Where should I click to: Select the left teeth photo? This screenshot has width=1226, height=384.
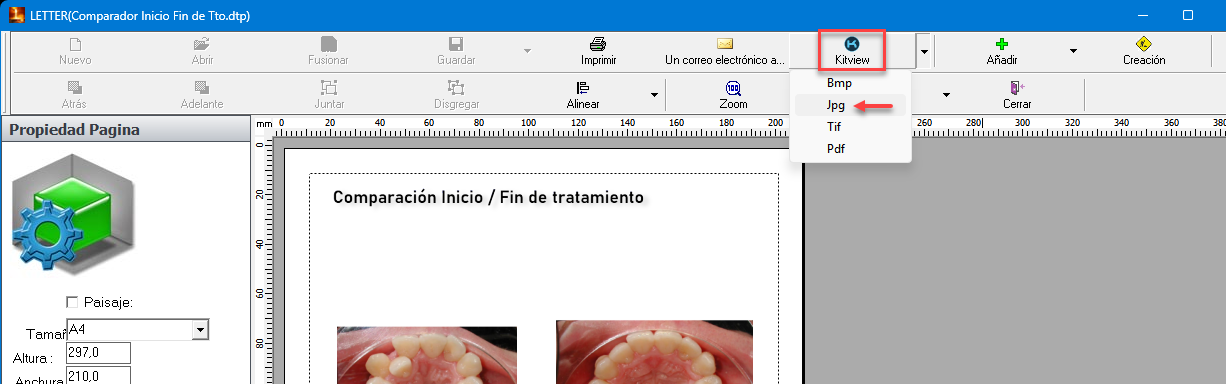pyautogui.click(x=427, y=355)
